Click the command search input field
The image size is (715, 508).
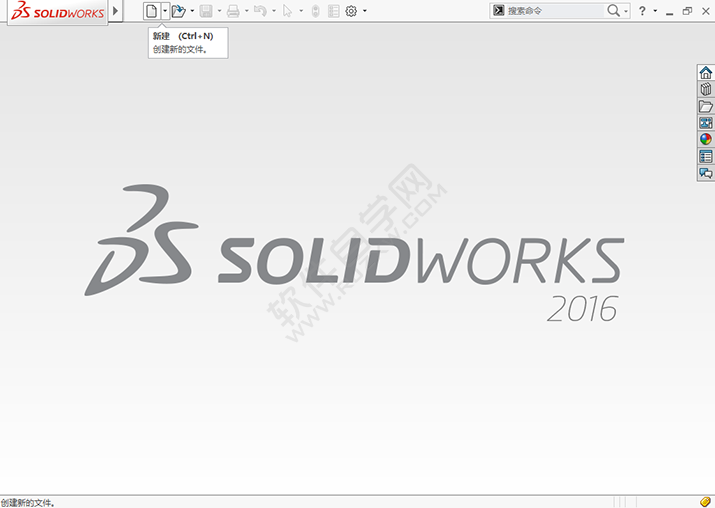(x=555, y=11)
